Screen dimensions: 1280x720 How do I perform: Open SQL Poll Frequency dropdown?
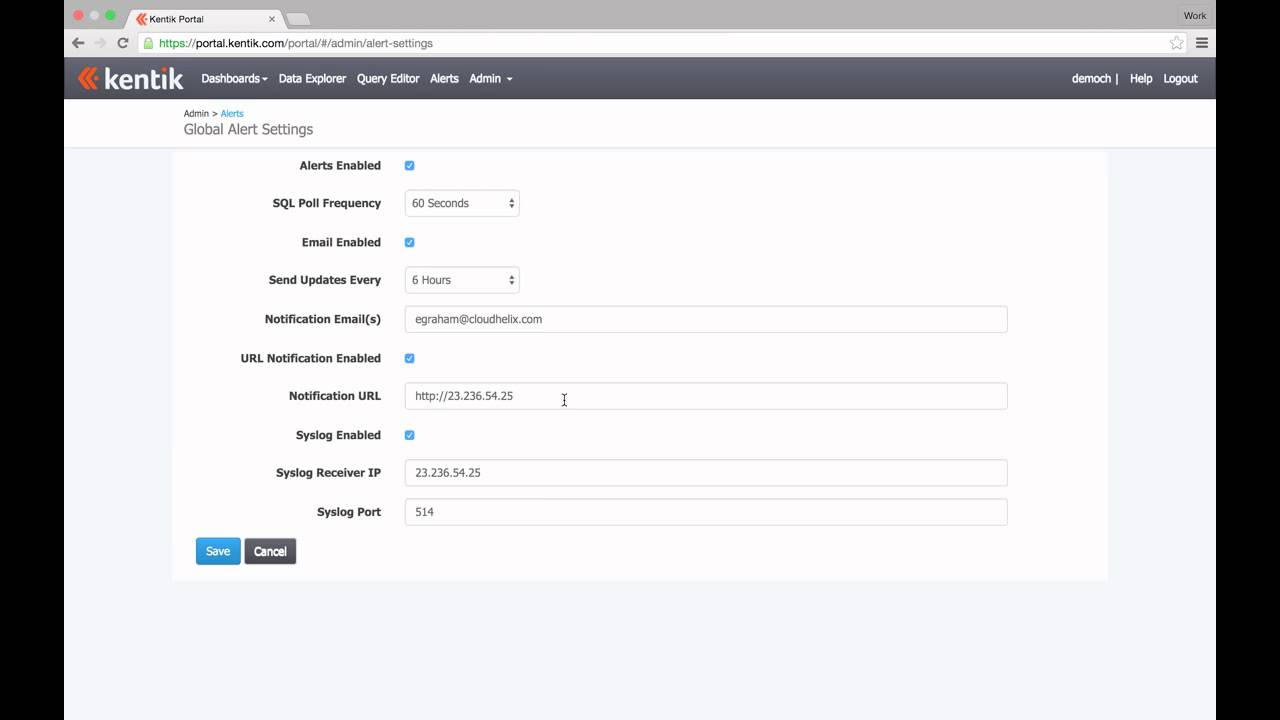pyautogui.click(x=462, y=203)
